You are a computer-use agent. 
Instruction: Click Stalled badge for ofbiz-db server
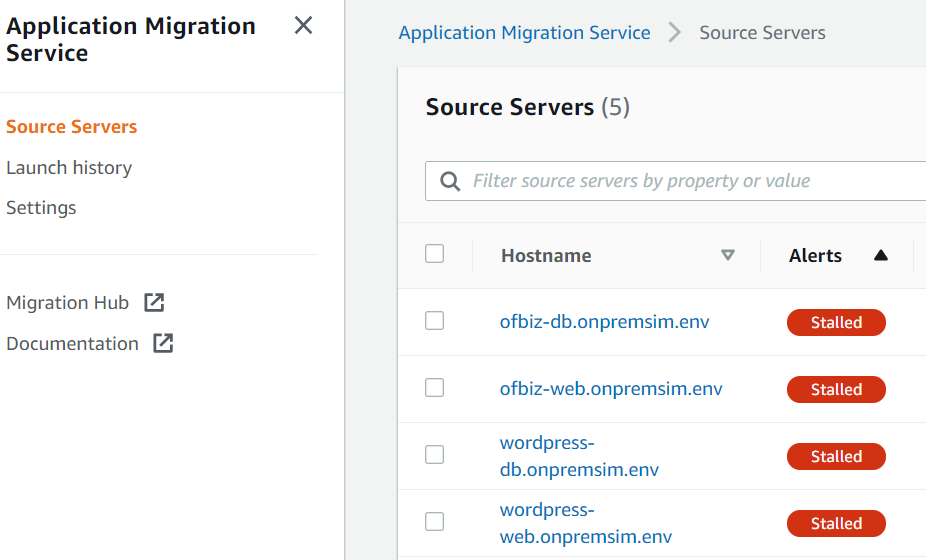(836, 323)
